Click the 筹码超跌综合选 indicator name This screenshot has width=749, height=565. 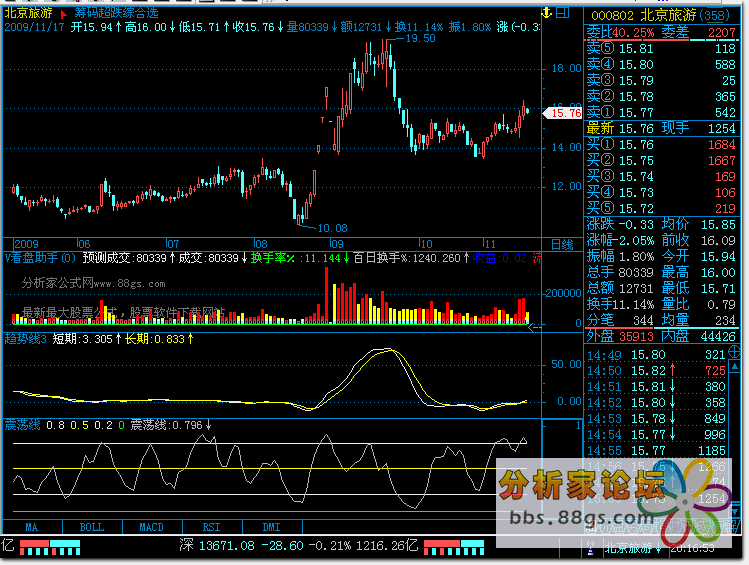click(117, 13)
